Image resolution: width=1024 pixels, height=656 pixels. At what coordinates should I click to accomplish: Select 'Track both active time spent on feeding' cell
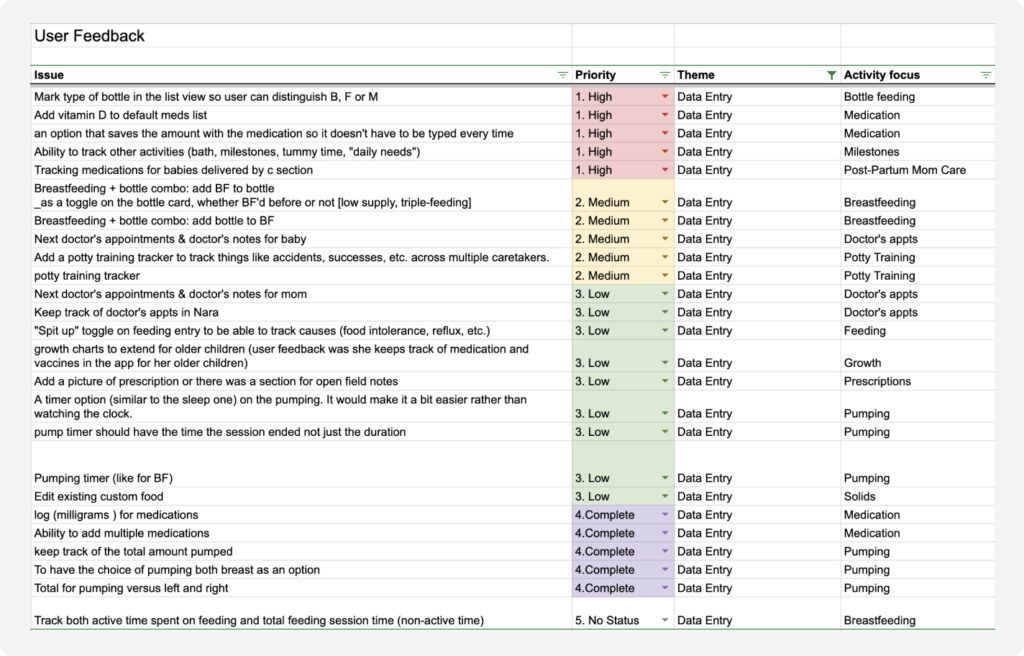tap(301, 614)
